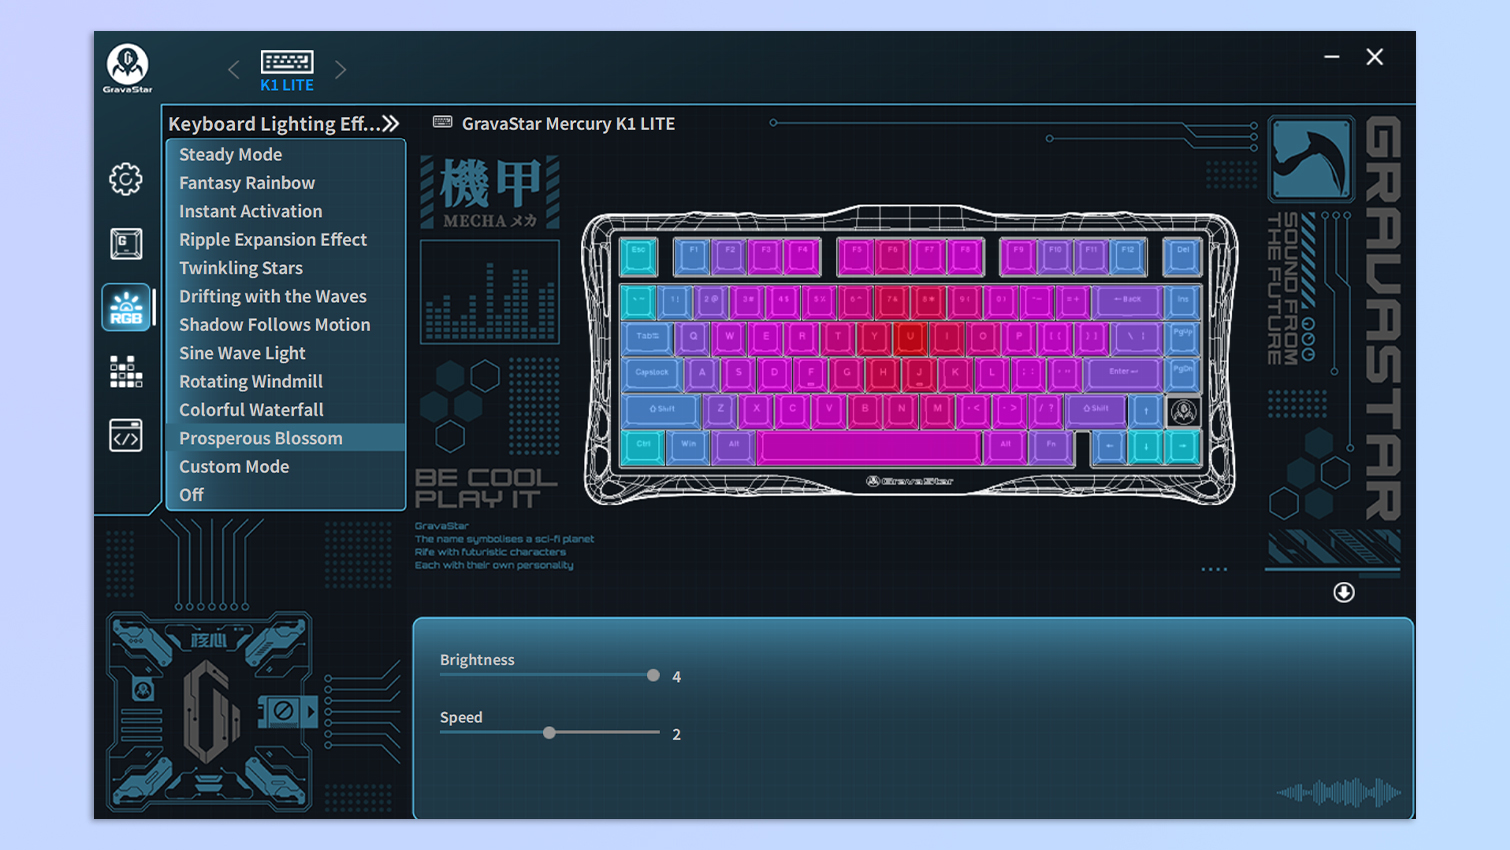1510x850 pixels.
Task: Go to the next device arrow
Action: 340,69
